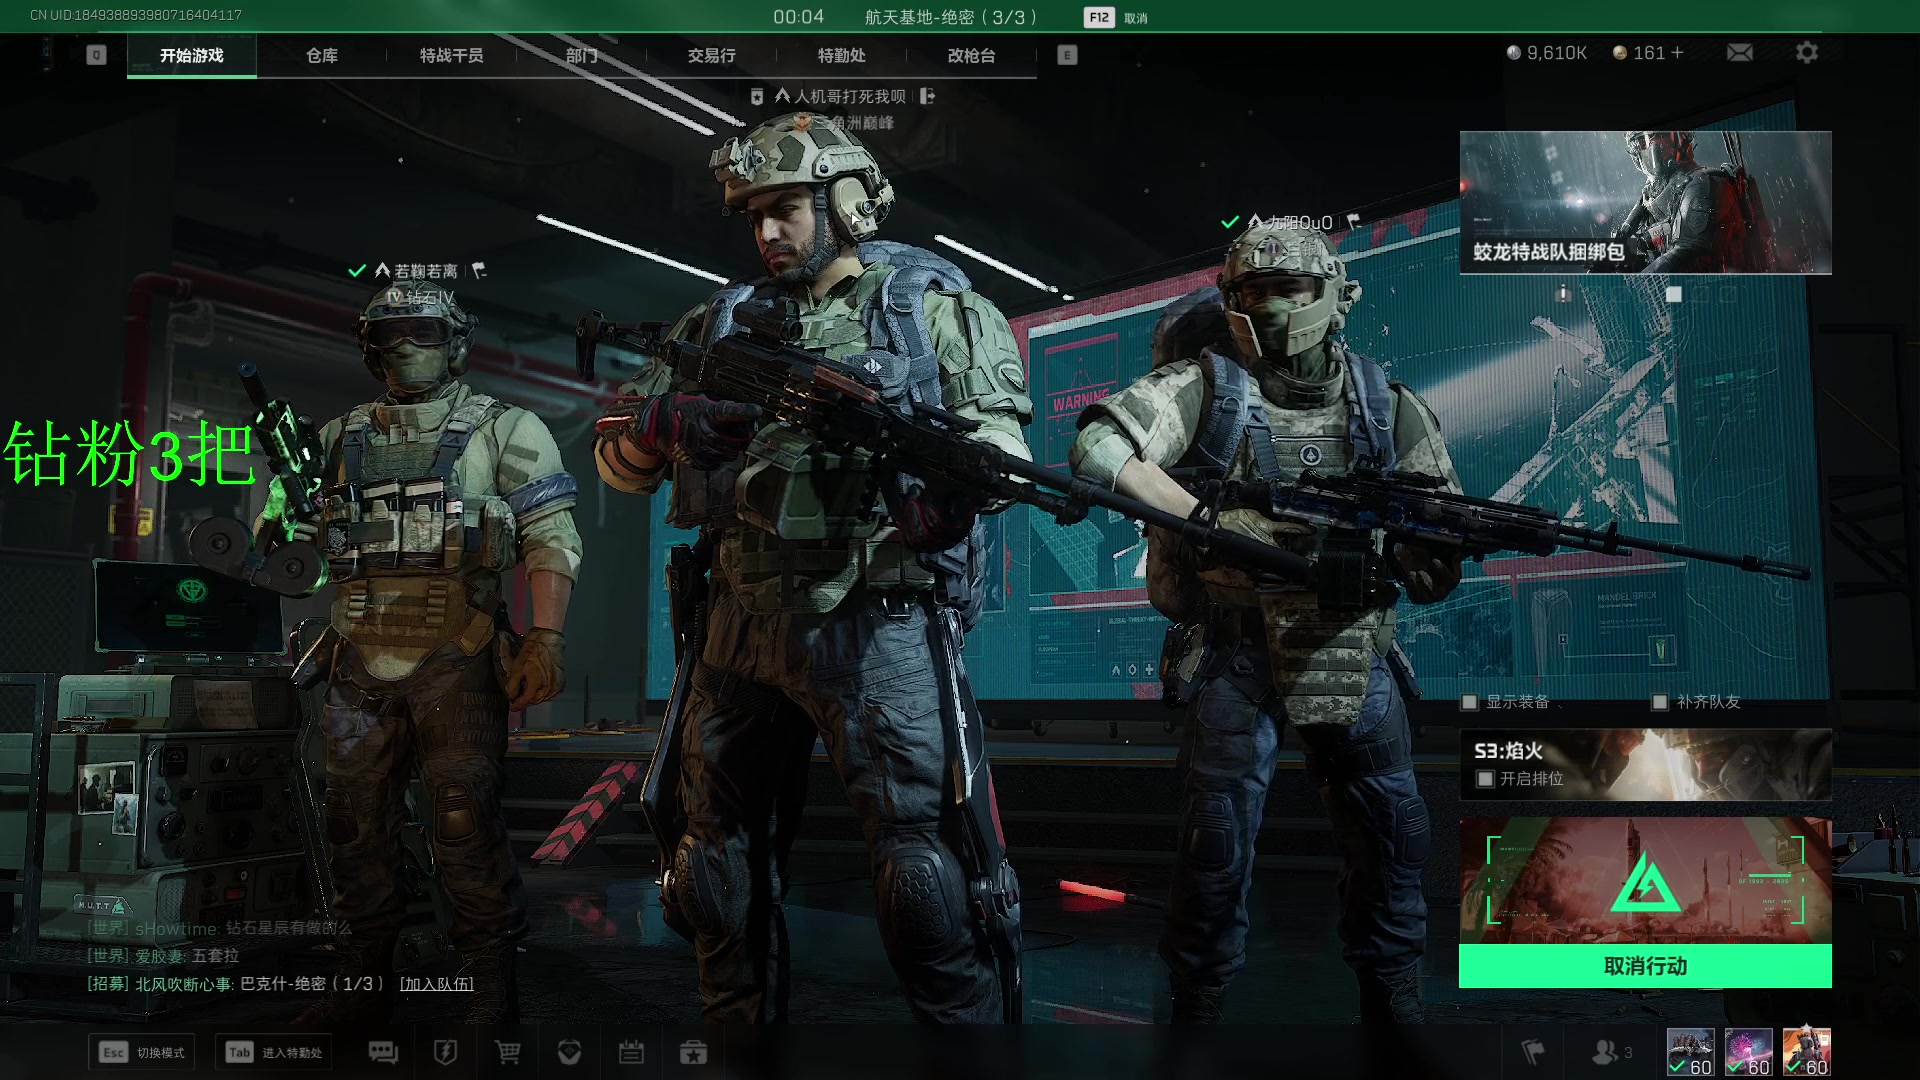Click the Q key navigation icon
Viewport: 1920px width, 1080px height.
click(96, 55)
